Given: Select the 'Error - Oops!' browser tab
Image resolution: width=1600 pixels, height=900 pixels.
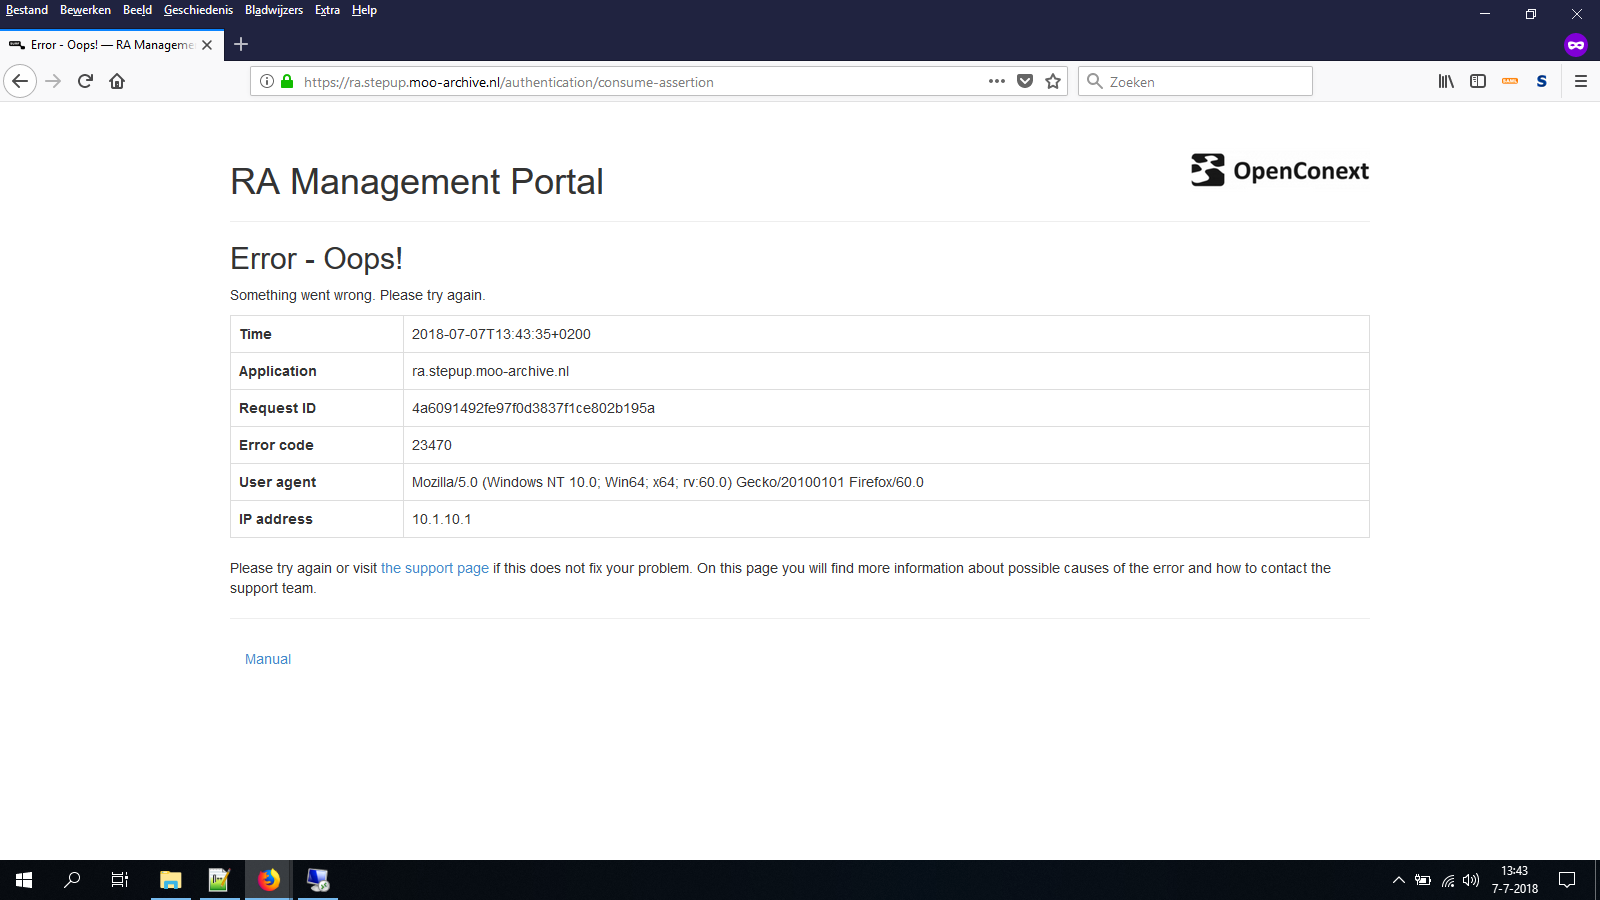Looking at the screenshot, I should click(x=110, y=44).
